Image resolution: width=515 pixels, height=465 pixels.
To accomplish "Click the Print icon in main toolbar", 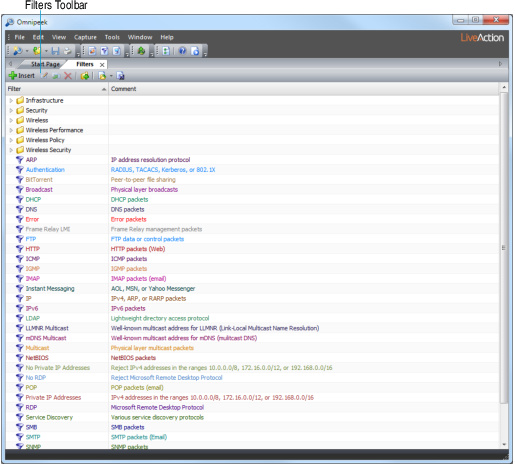I will (68, 51).
